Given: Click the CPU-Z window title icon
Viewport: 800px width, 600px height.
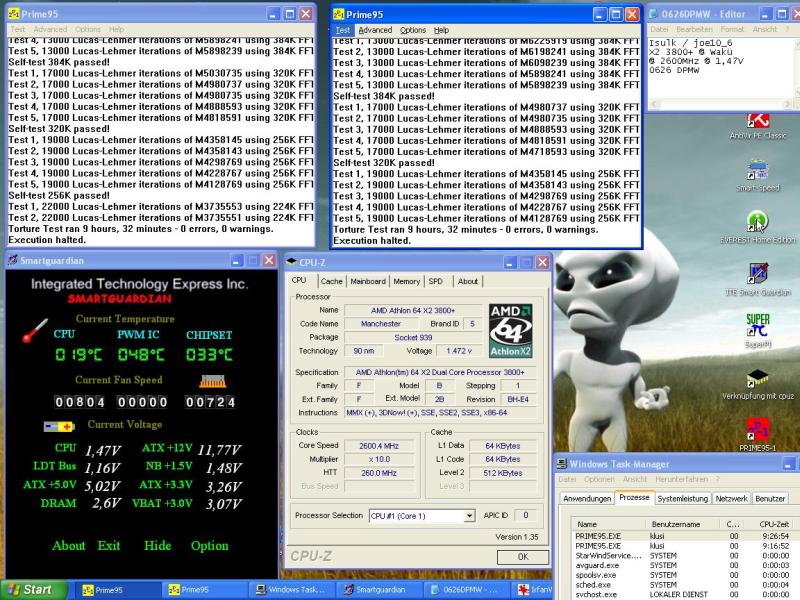Looking at the screenshot, I should 291,262.
